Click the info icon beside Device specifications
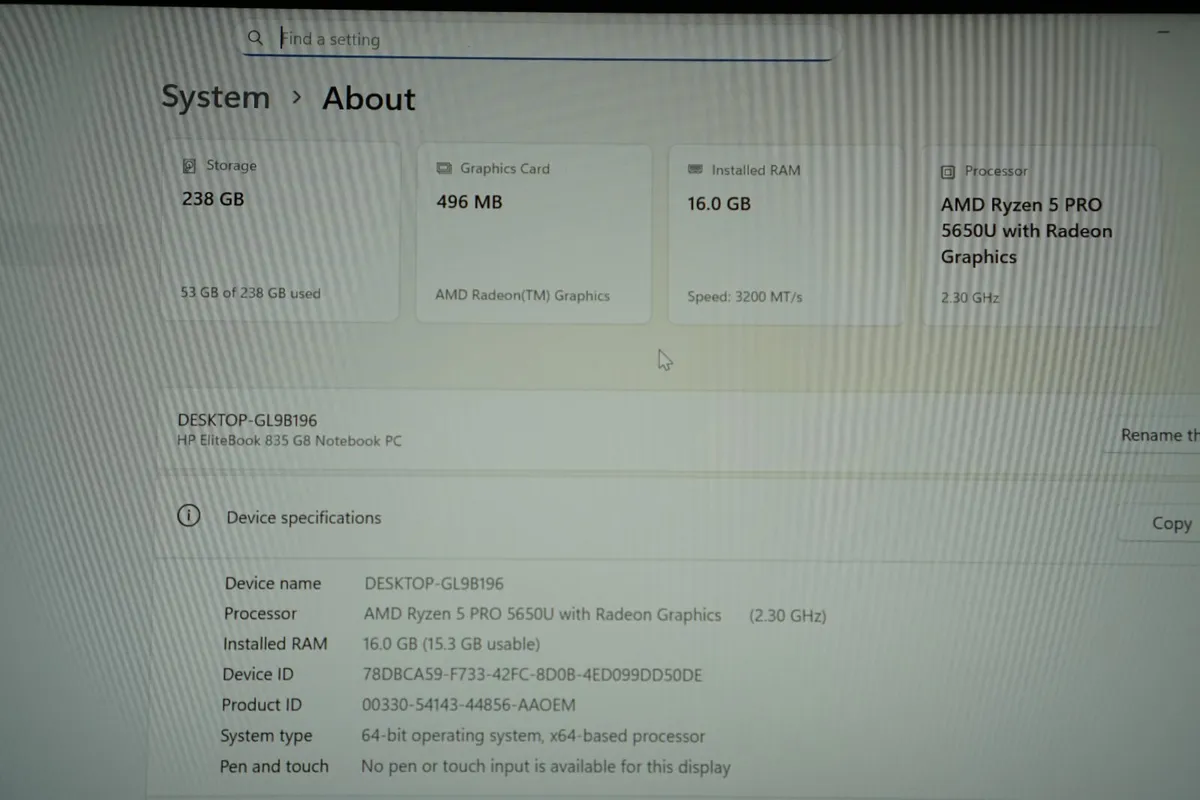Screen dimensions: 1200x800 pos(188,515)
